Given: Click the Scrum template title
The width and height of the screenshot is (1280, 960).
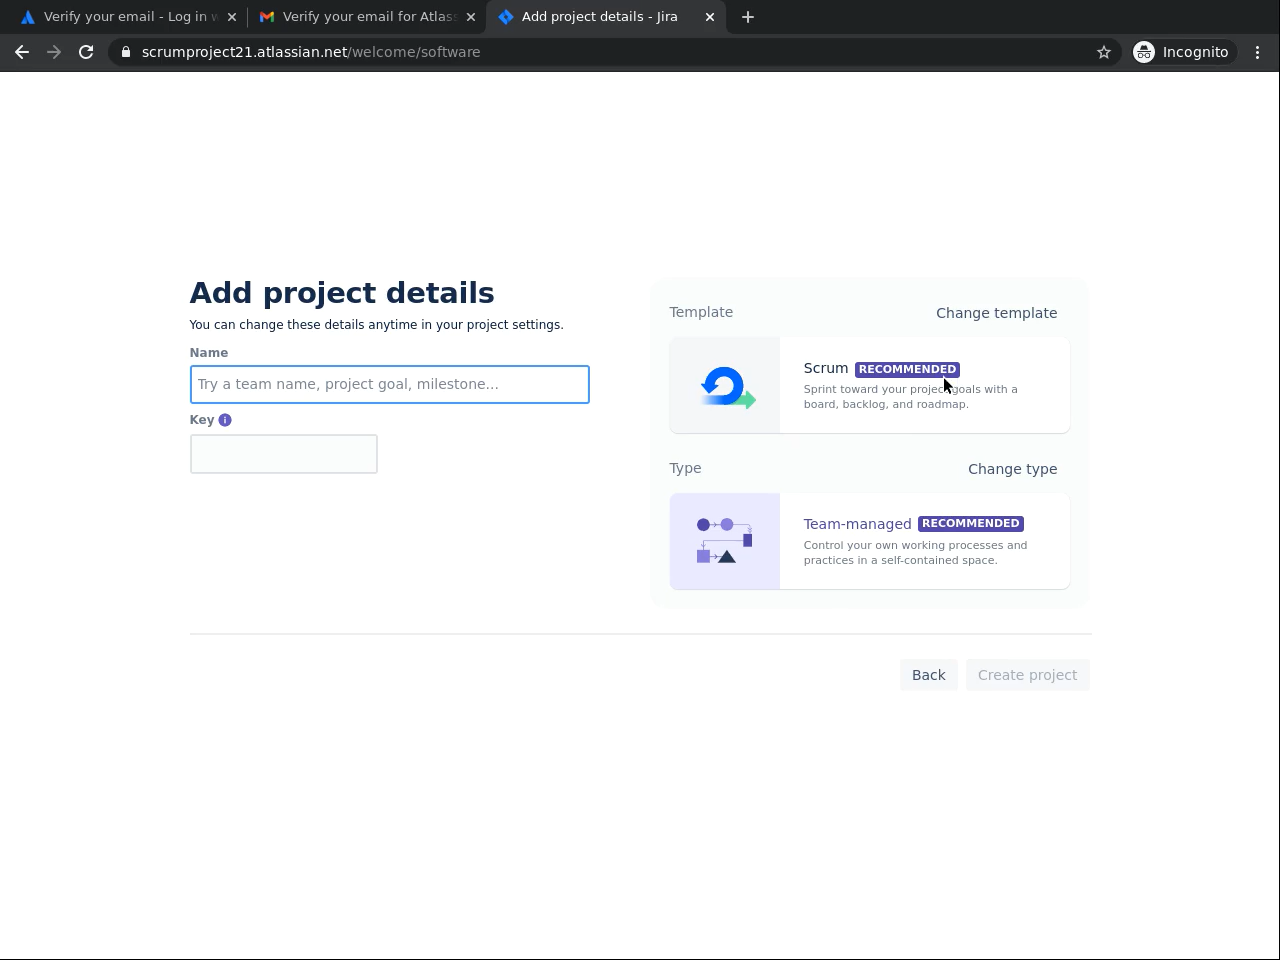Looking at the screenshot, I should click(826, 368).
